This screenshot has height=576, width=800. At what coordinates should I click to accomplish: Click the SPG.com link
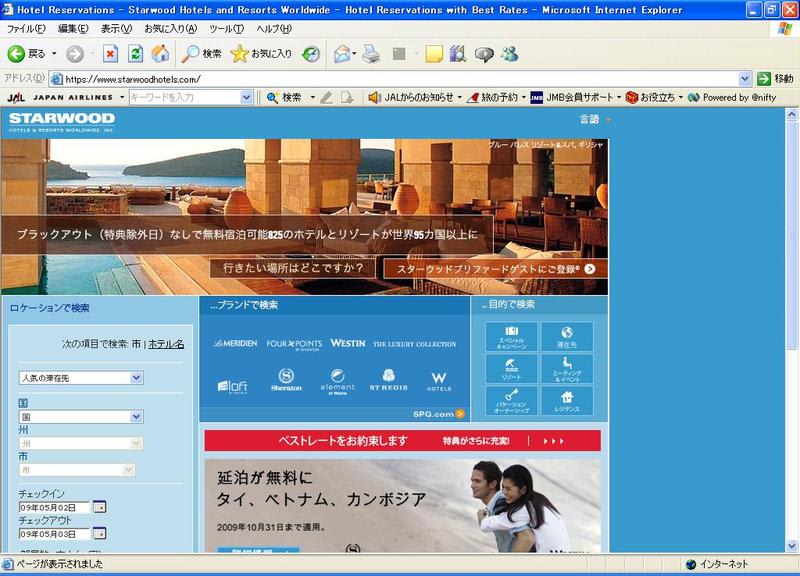coord(438,414)
